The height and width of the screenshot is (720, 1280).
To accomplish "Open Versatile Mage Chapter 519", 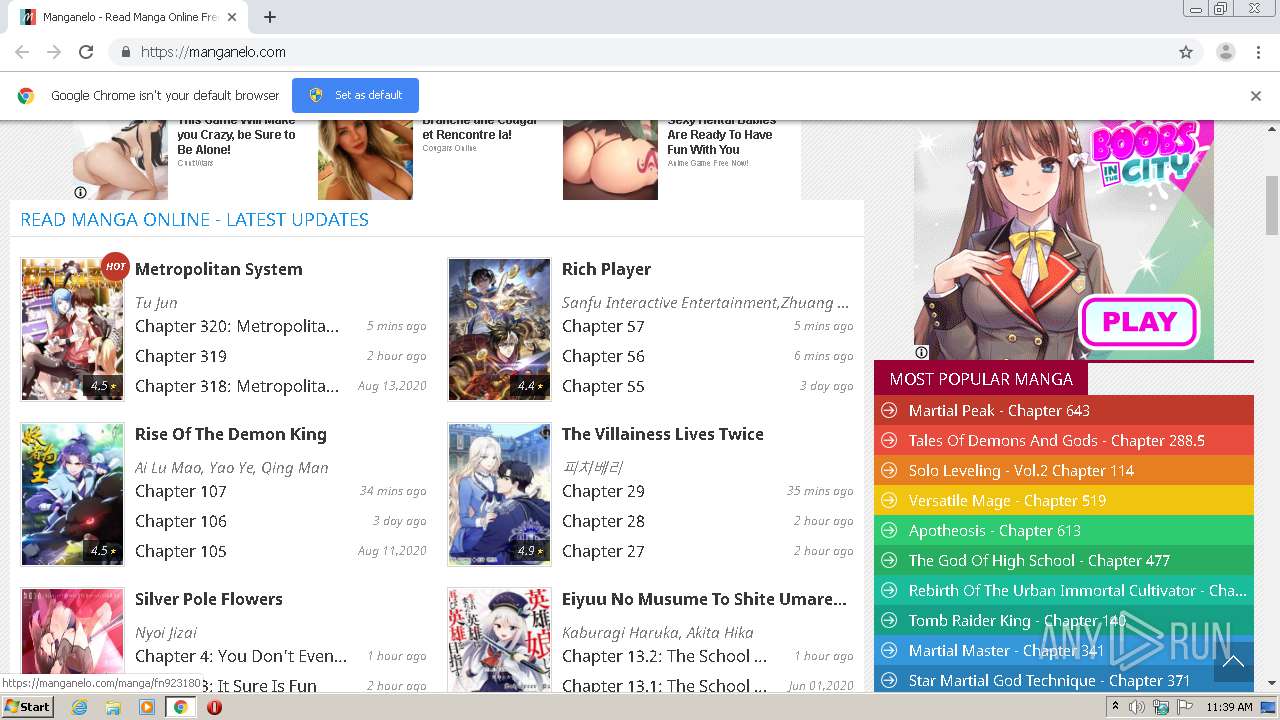I will click(x=1007, y=501).
